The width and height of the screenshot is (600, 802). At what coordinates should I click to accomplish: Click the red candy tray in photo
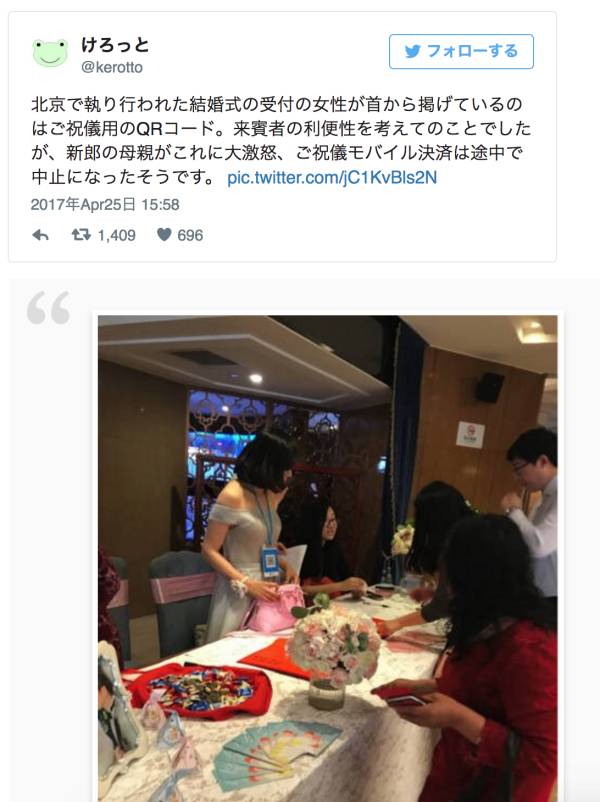tap(200, 691)
